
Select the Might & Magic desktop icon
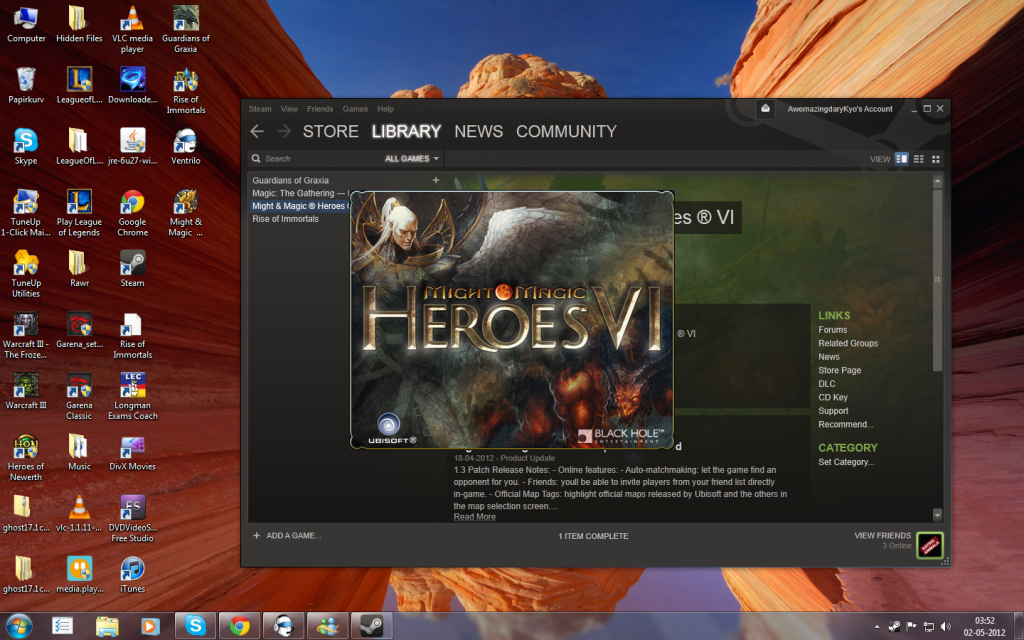(185, 214)
